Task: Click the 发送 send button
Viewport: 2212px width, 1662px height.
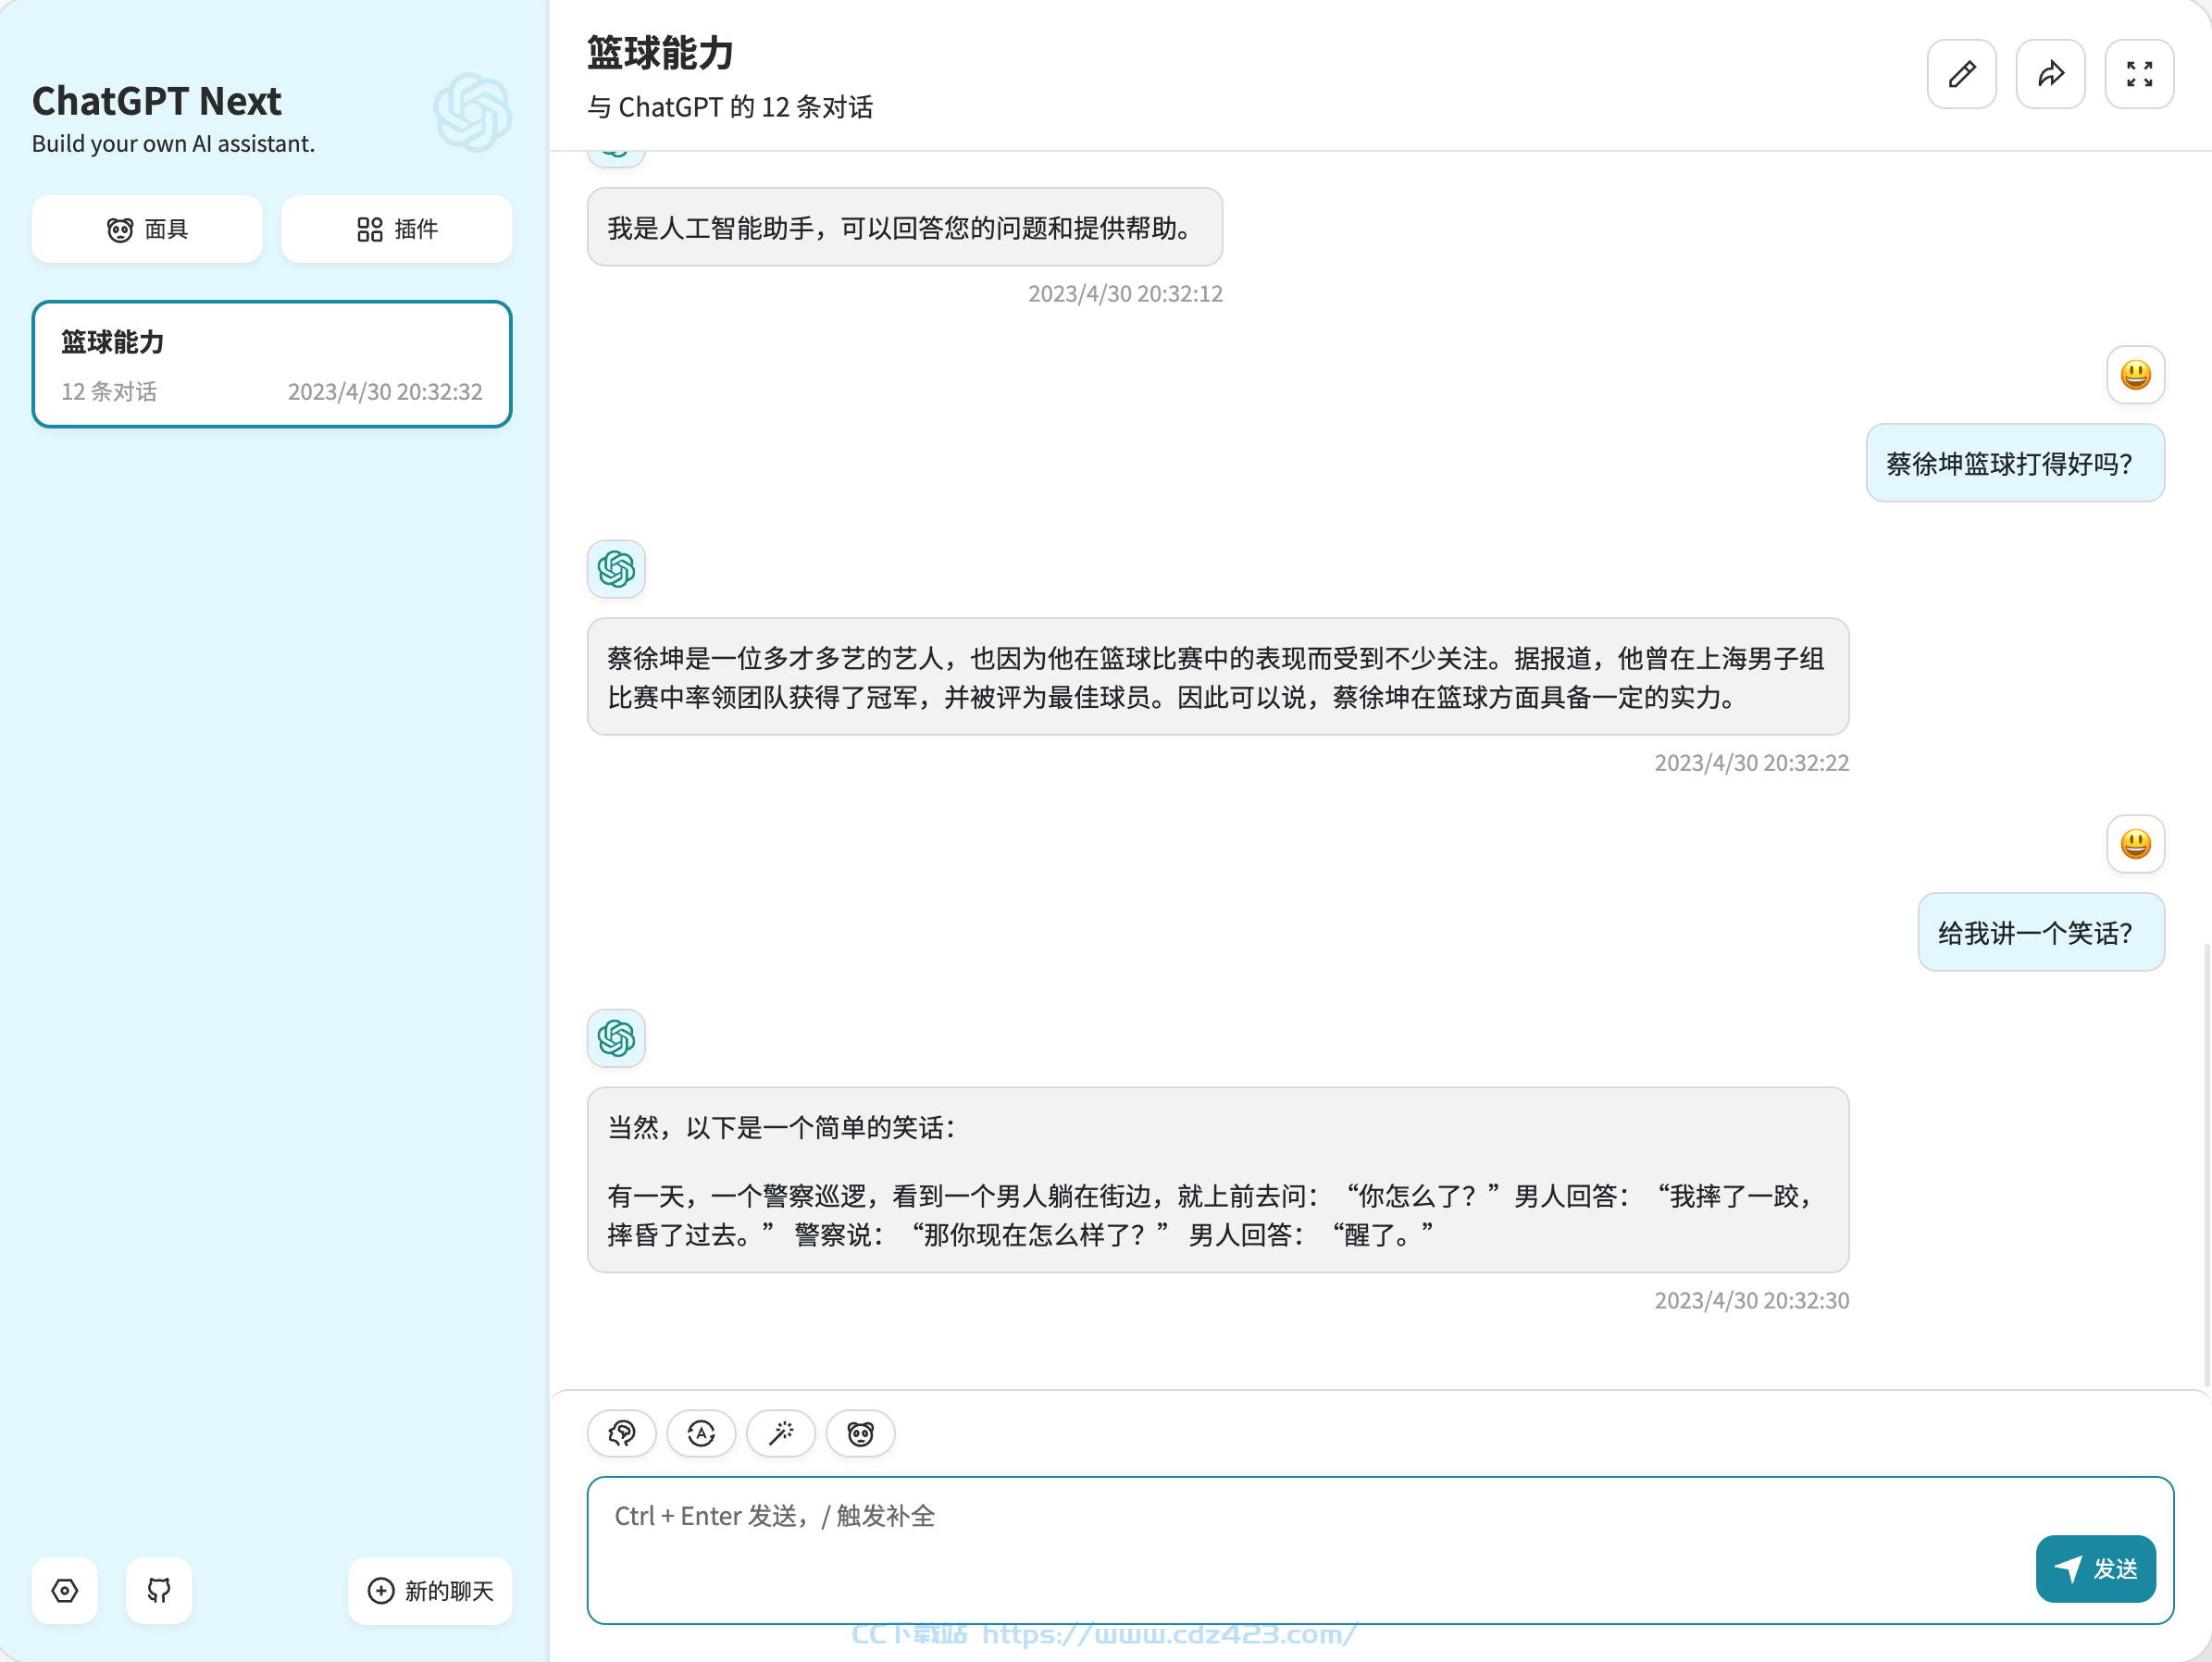Action: [2096, 1568]
